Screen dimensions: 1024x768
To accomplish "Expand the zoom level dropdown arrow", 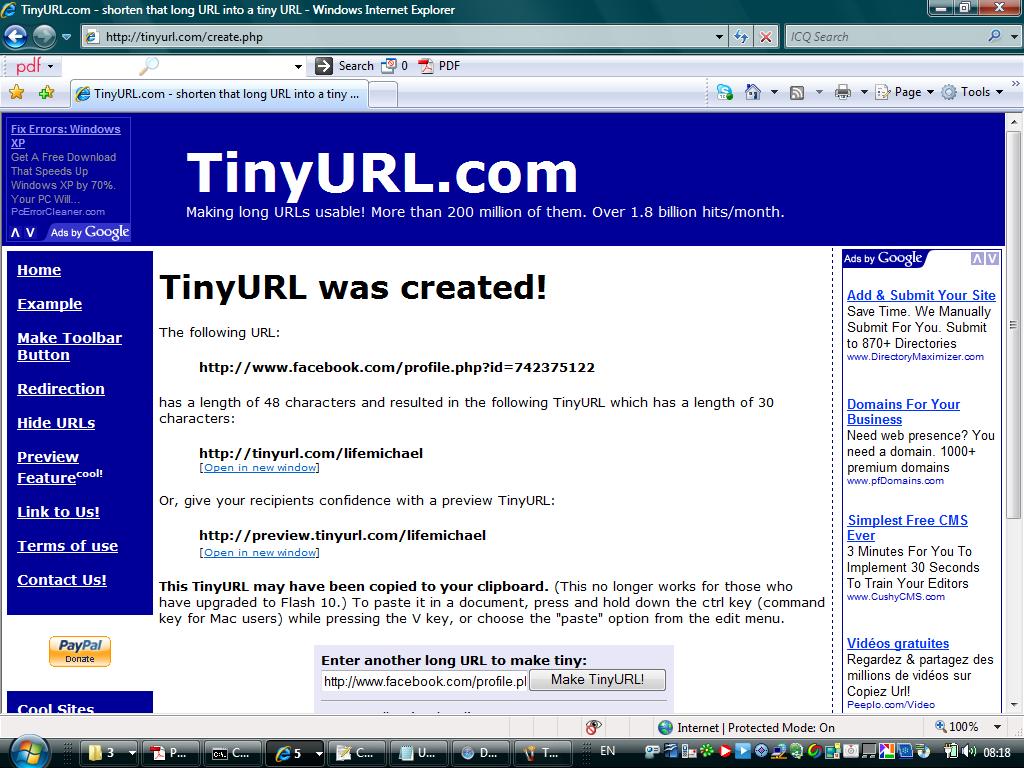I will coord(997,727).
